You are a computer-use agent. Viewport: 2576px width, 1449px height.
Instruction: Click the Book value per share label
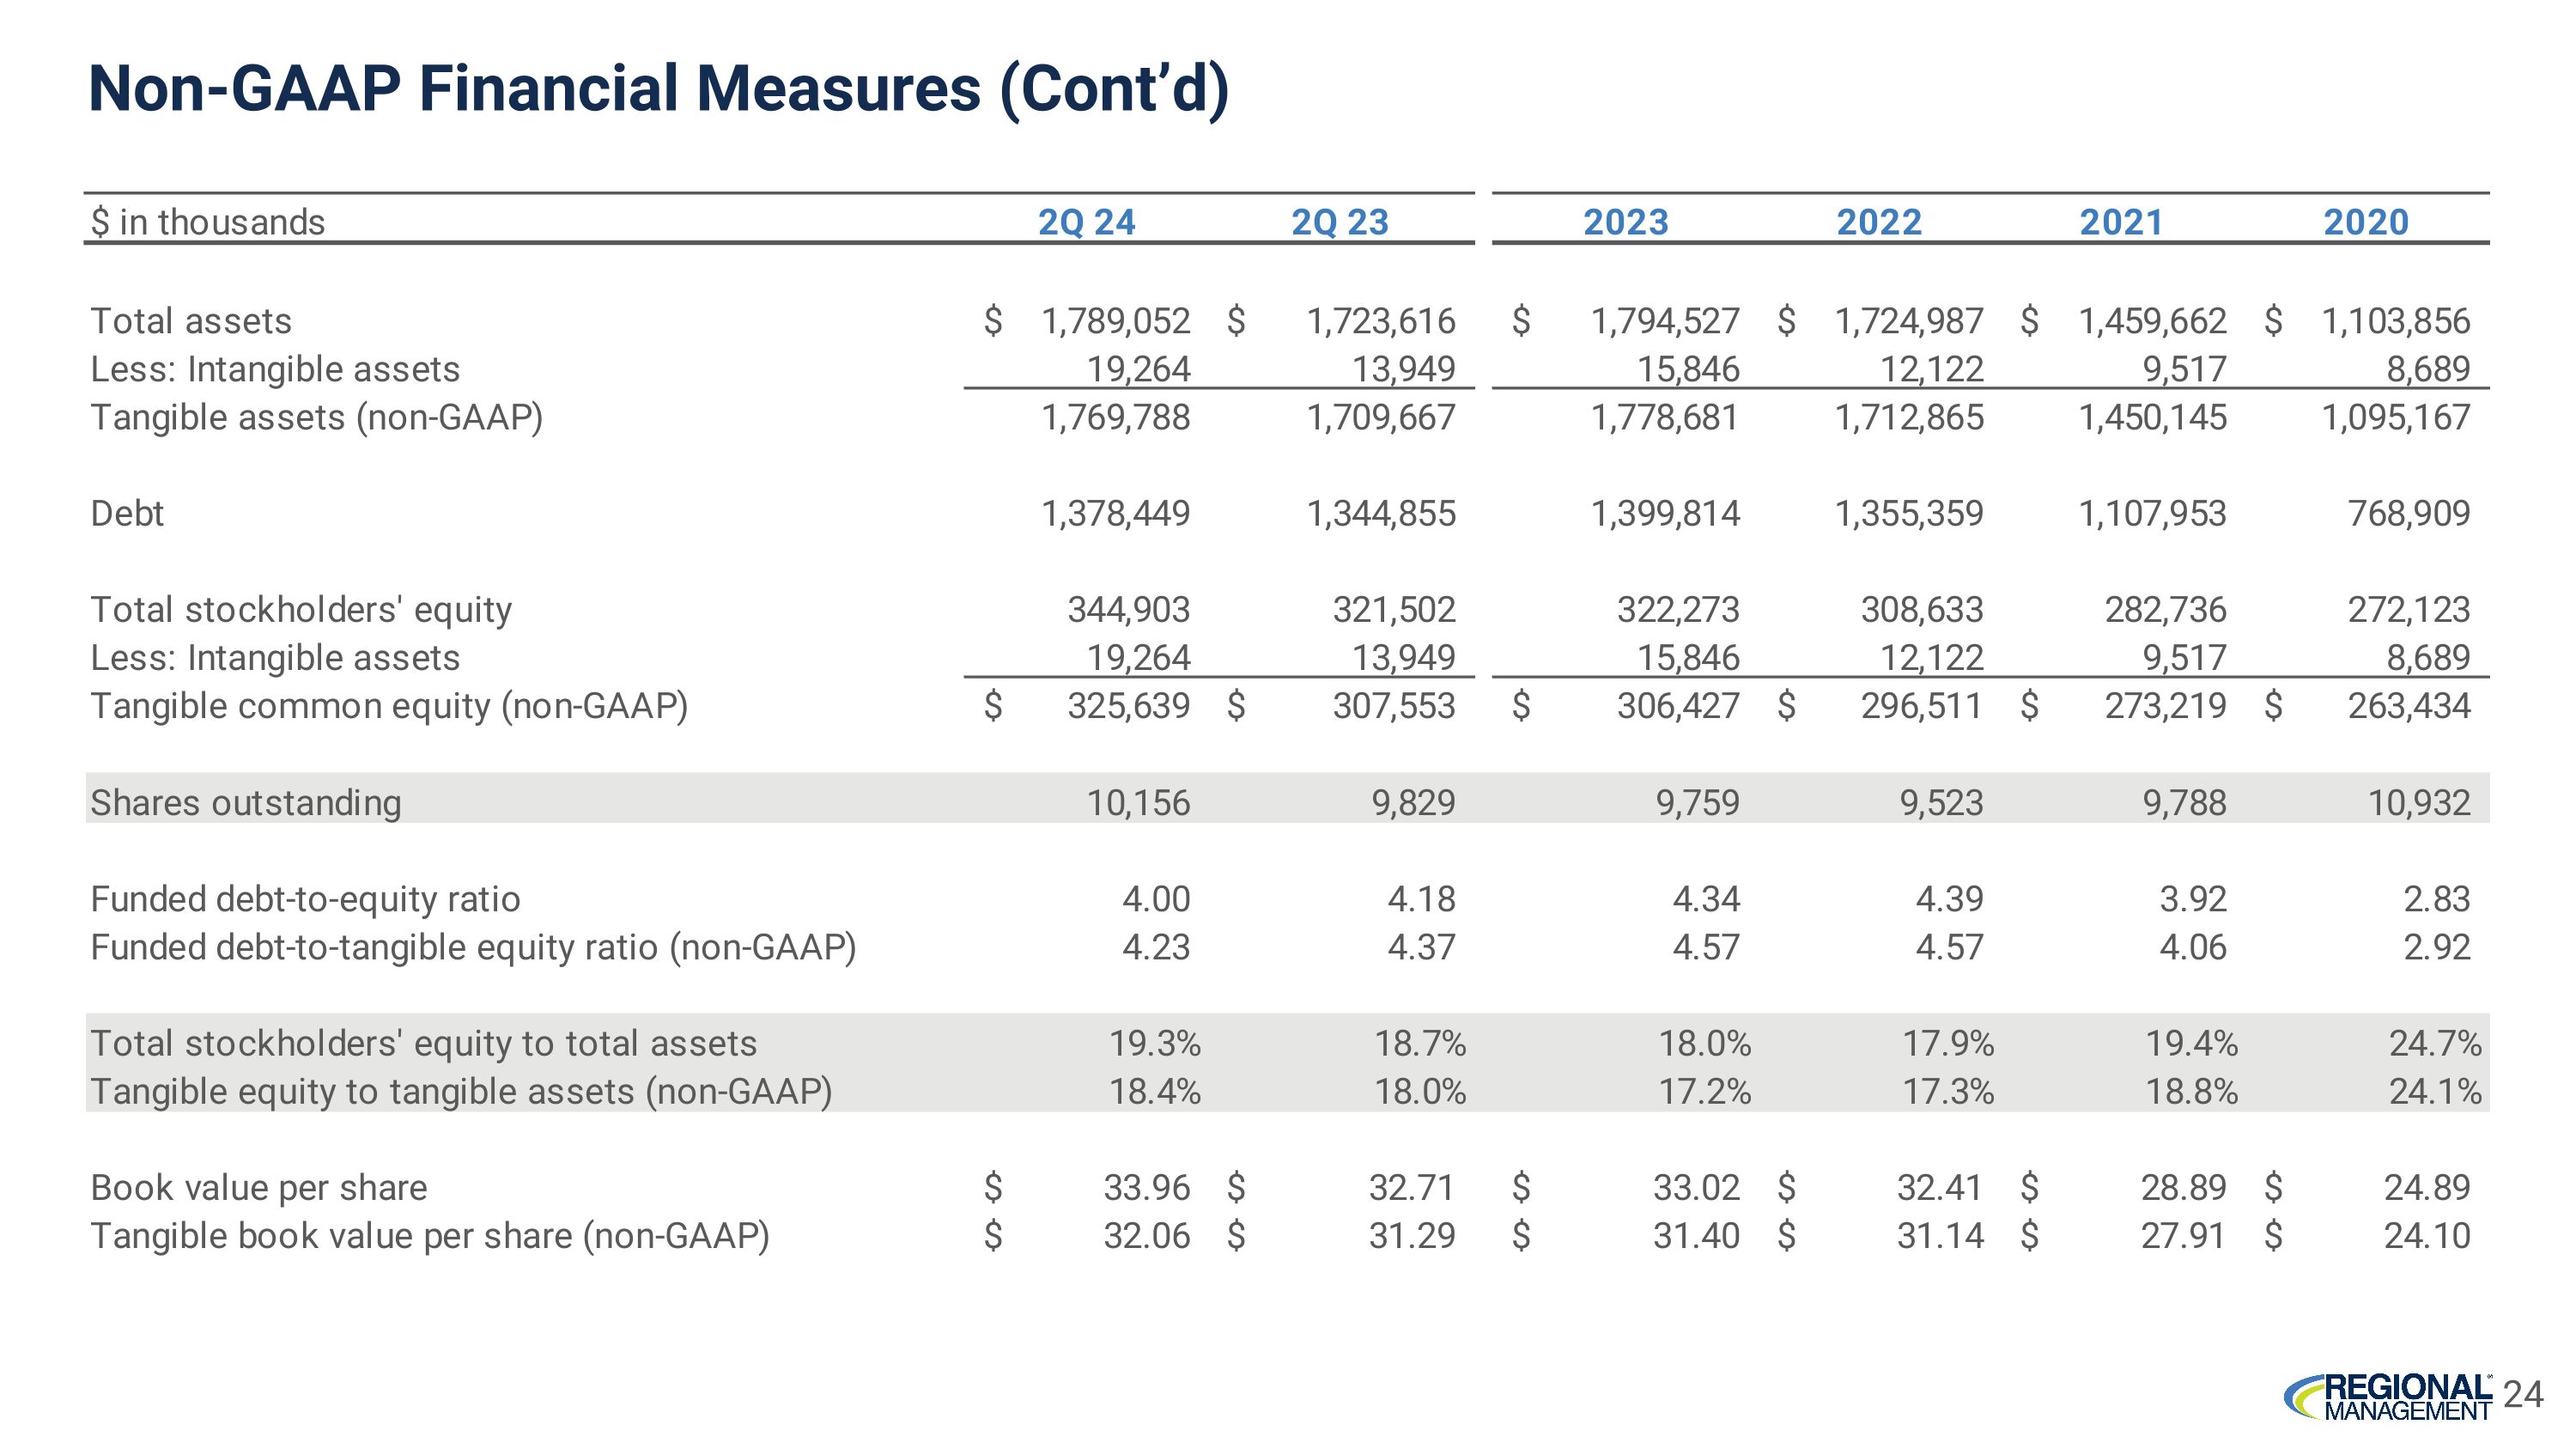[x=259, y=1187]
